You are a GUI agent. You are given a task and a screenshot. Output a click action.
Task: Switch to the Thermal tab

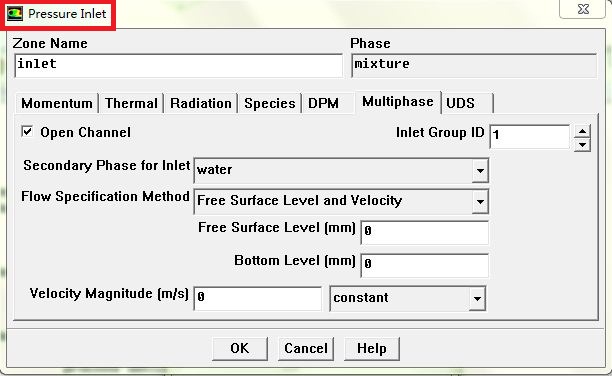point(131,103)
